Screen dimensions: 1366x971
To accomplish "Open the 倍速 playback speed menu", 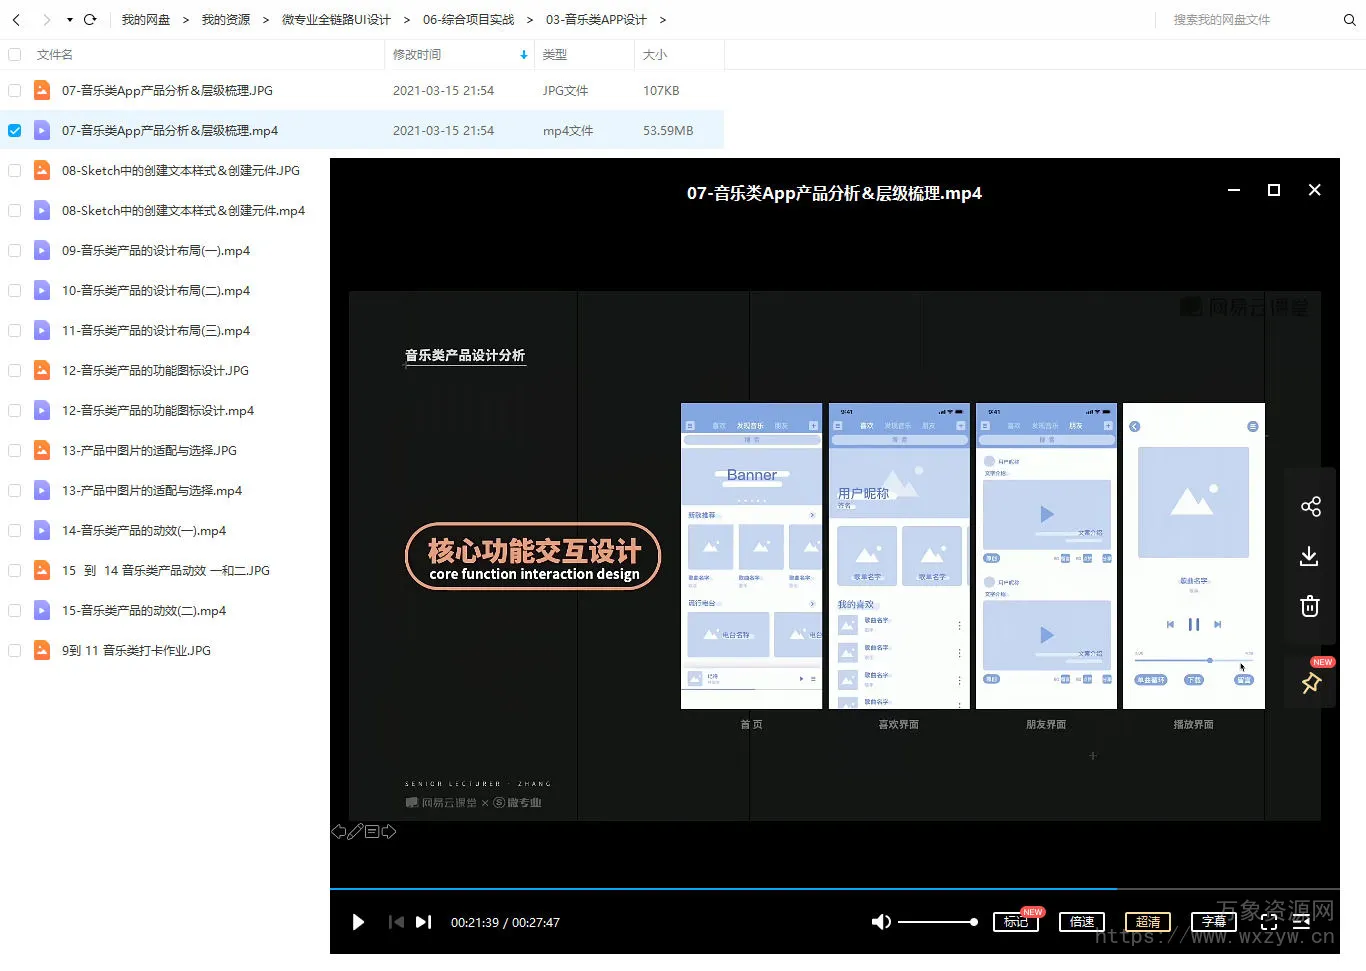I will 1082,922.
